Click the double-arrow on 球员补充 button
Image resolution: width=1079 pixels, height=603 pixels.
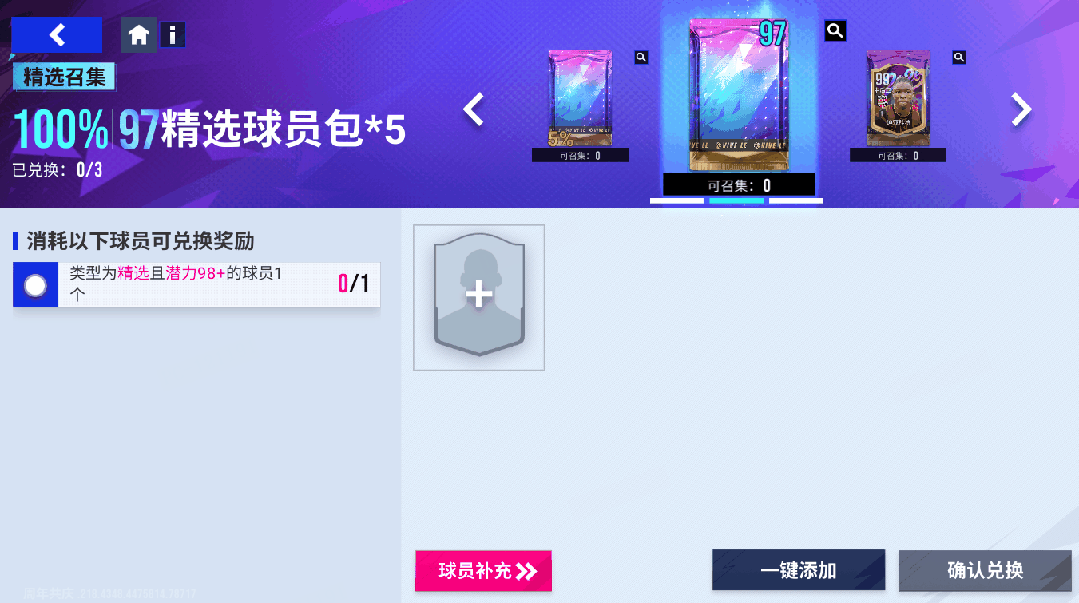click(526, 571)
